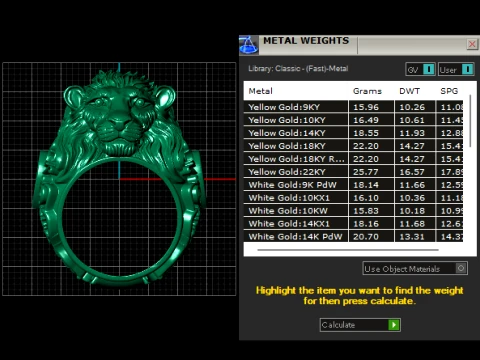Click the Library: Classic - (Fast)-Metal label
The image size is (480, 360).
click(x=298, y=69)
